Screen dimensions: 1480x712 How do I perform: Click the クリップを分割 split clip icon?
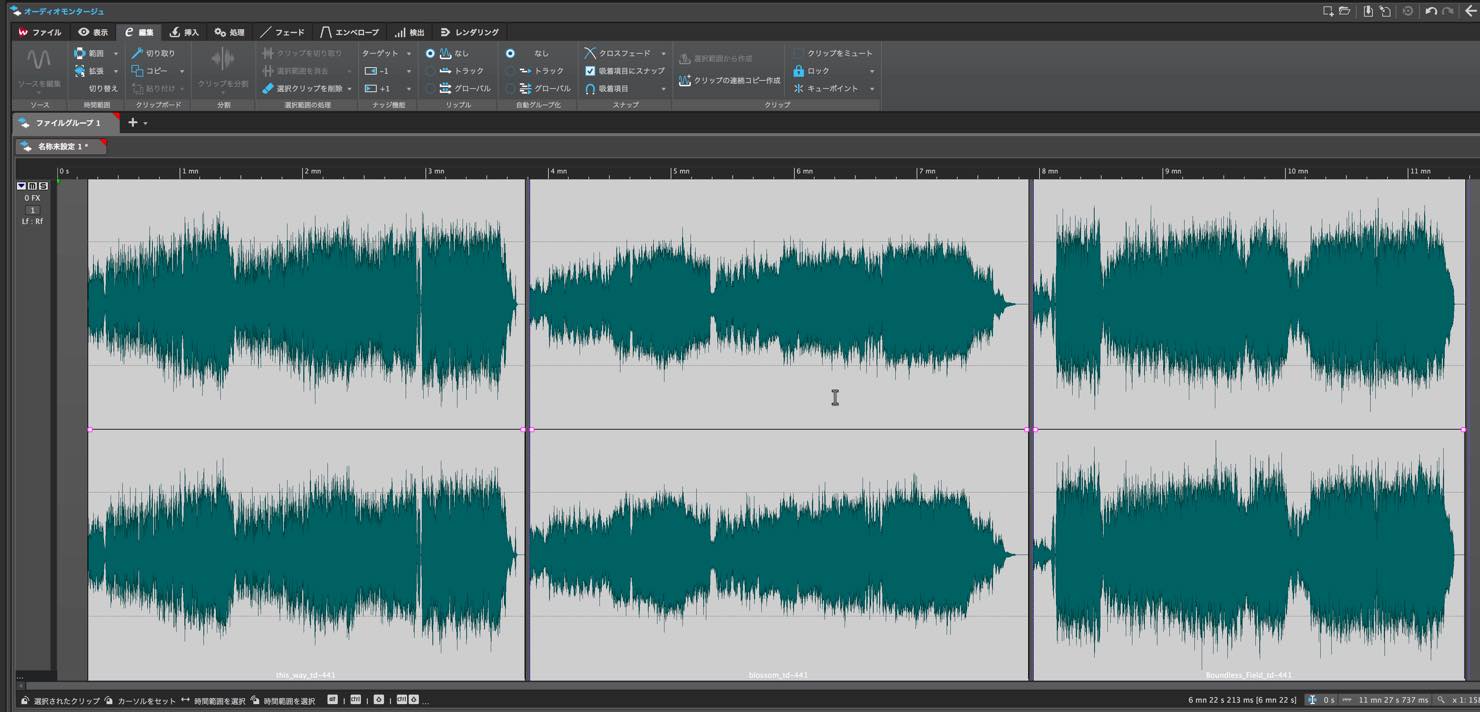pos(223,61)
